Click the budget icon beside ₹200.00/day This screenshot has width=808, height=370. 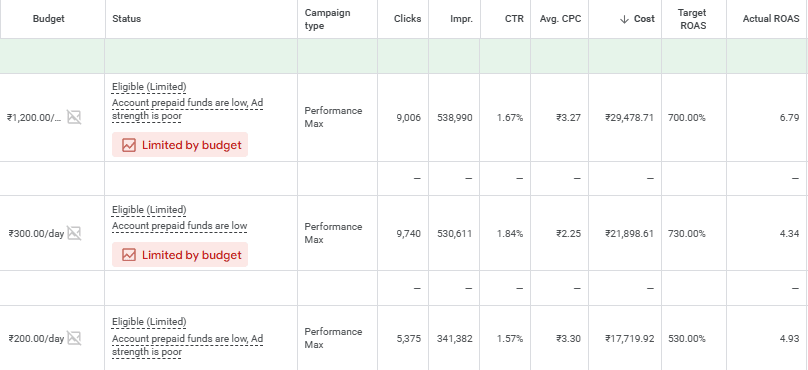74,339
